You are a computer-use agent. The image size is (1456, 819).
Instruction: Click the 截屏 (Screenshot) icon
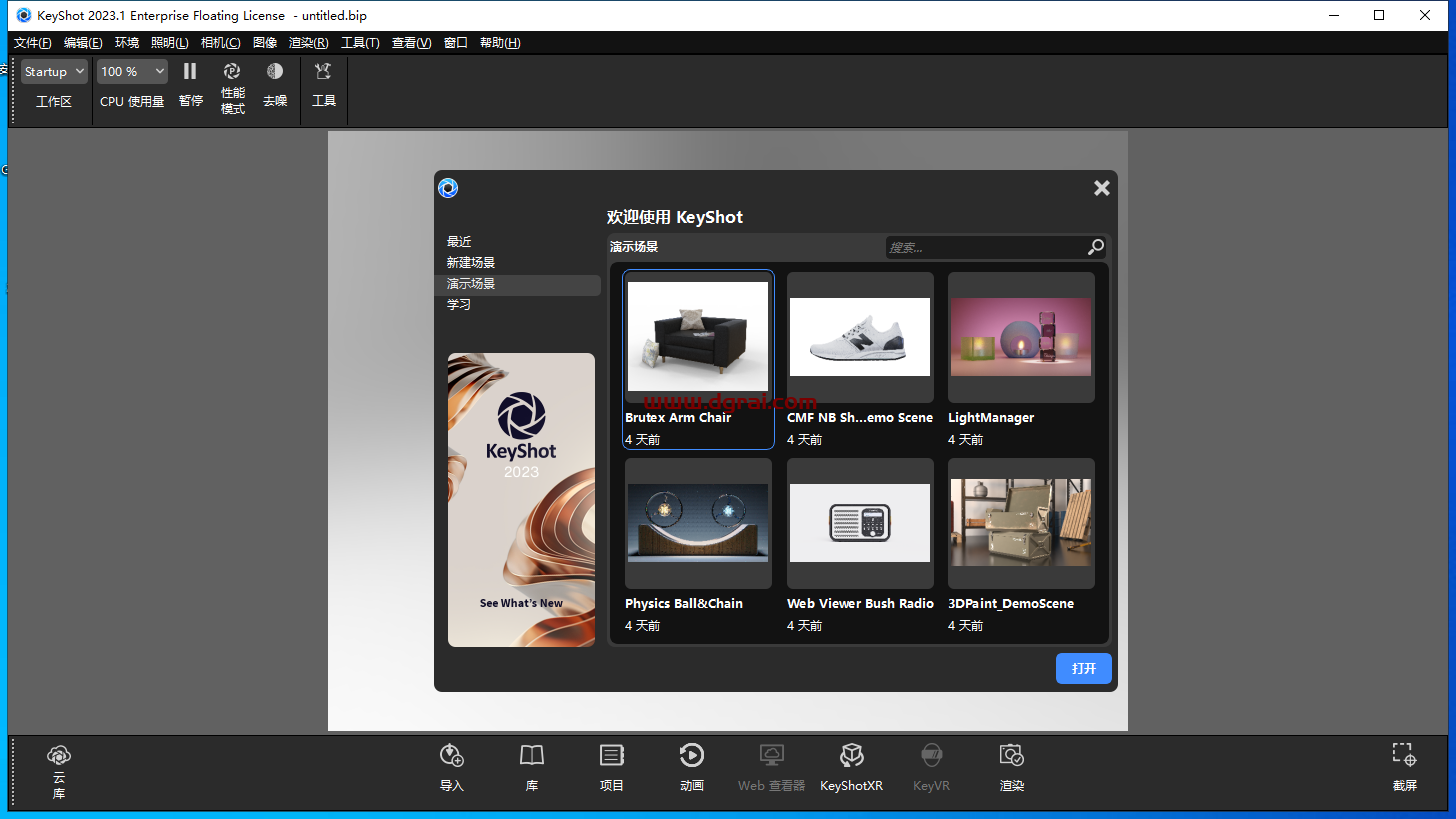click(x=1403, y=768)
